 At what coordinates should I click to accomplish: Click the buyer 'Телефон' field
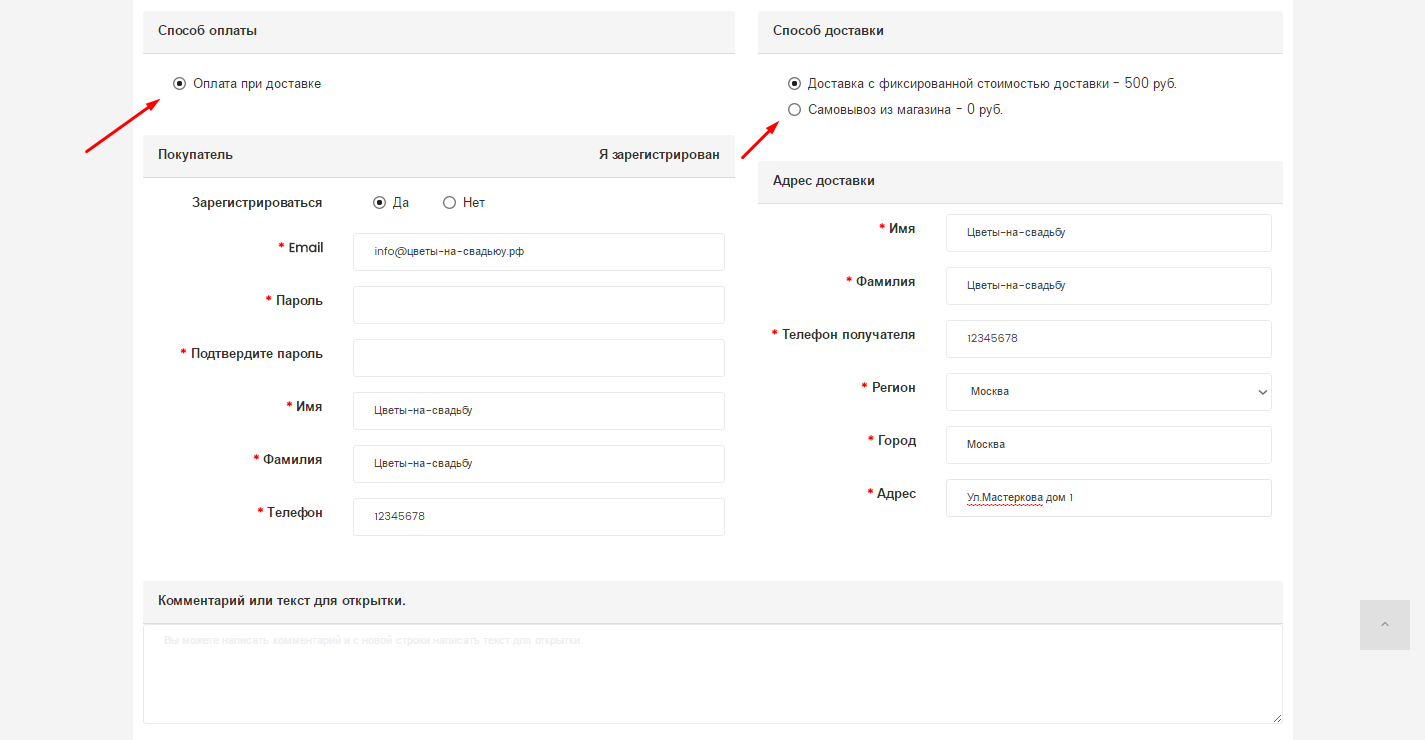pyautogui.click(x=538, y=517)
